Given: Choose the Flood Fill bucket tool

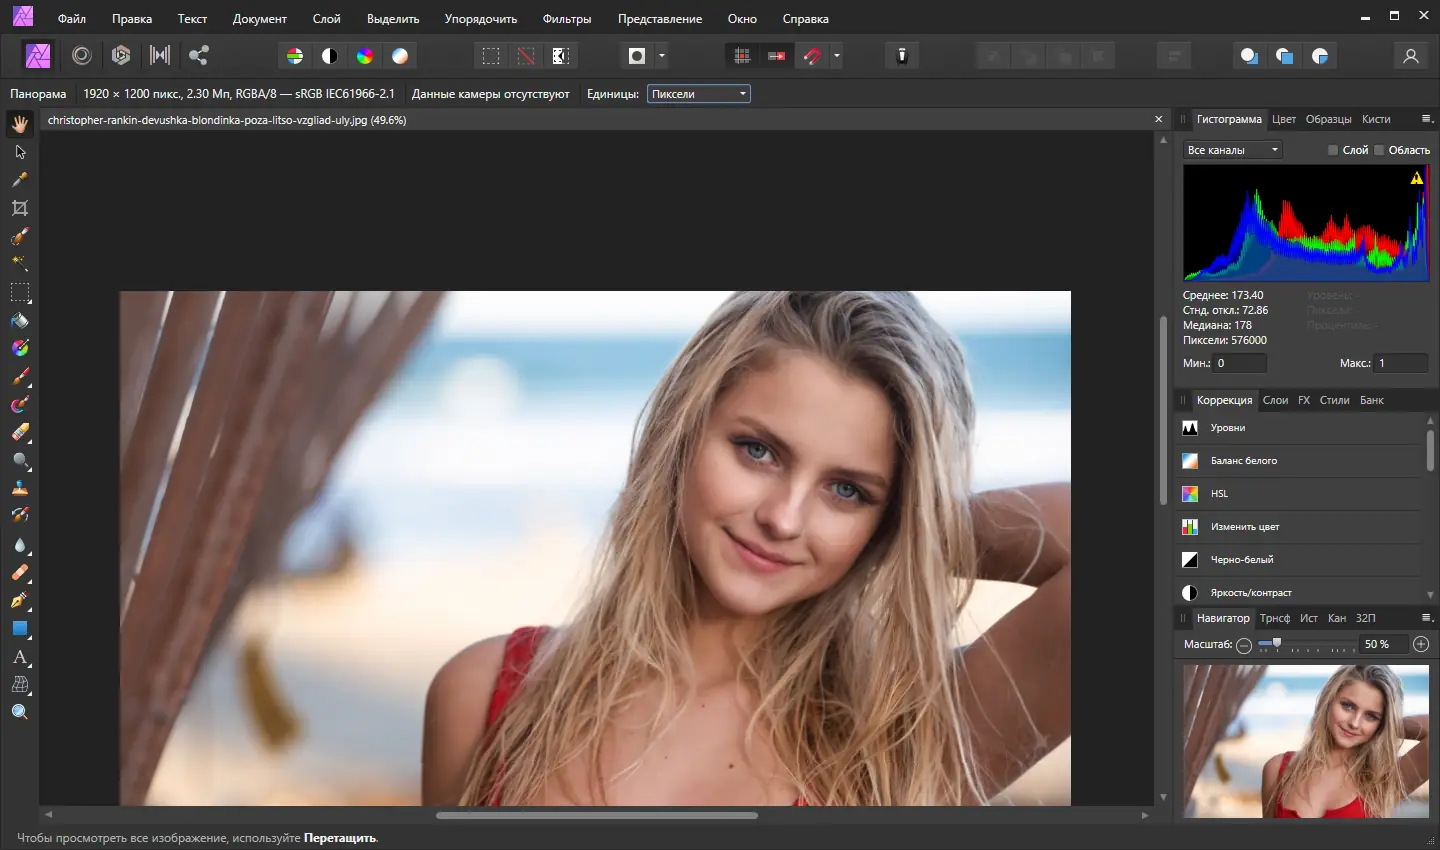Looking at the screenshot, I should click(20, 321).
